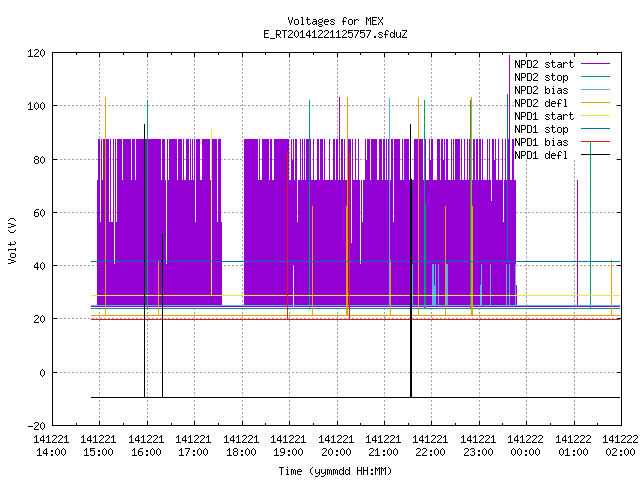The height and width of the screenshot is (480, 640).
Task: Click the -20 y-axis tick label
Action: pyautogui.click(x=36, y=426)
